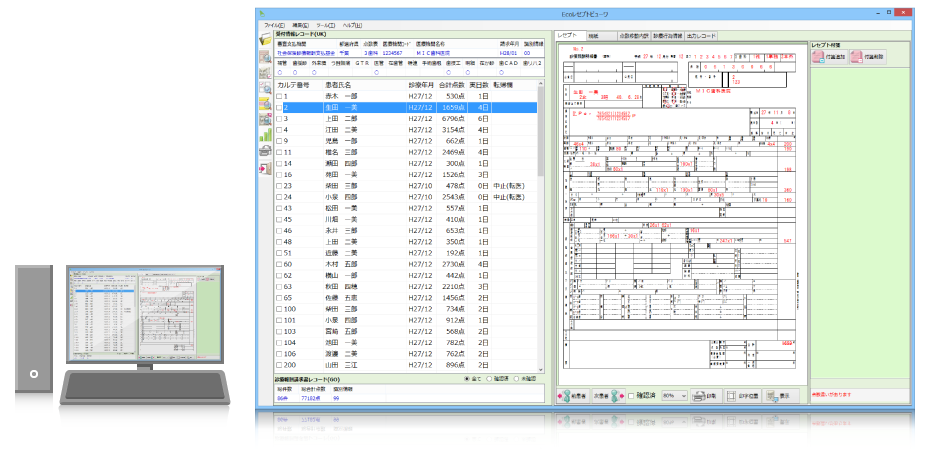Viewport: 930px width, 450px height.
Task: Click the 付箋追加 sticky note add button
Action: (828, 57)
